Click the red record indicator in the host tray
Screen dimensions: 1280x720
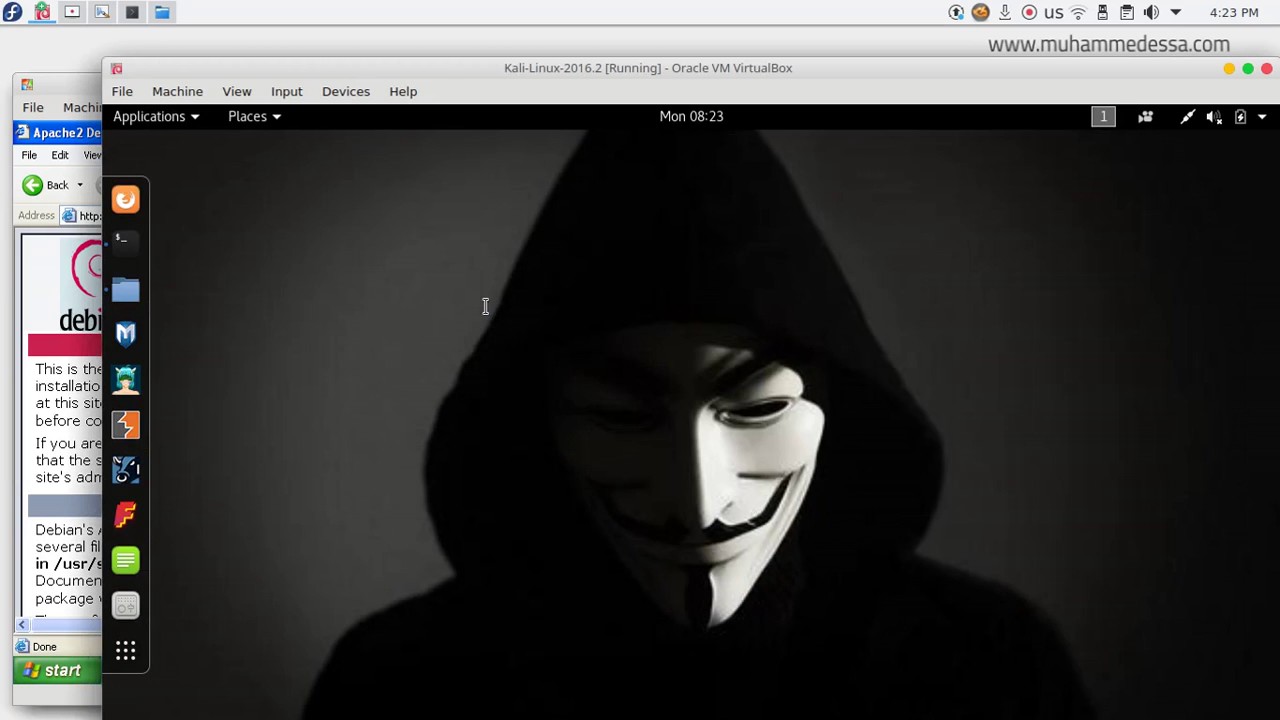[1029, 12]
